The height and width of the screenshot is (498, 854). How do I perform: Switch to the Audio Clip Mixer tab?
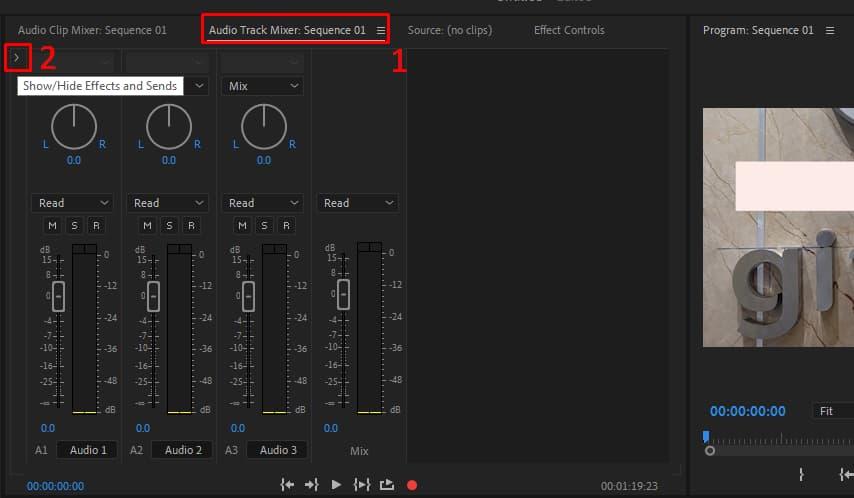92,30
